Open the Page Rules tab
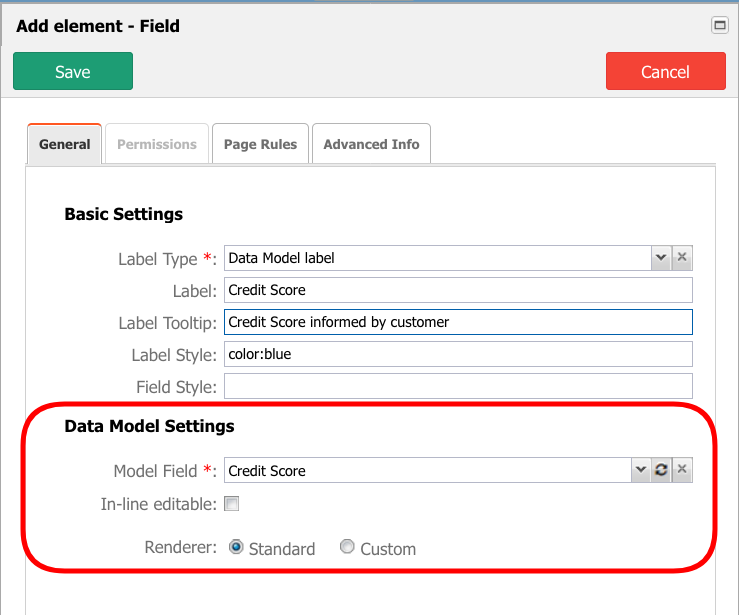 pos(260,144)
